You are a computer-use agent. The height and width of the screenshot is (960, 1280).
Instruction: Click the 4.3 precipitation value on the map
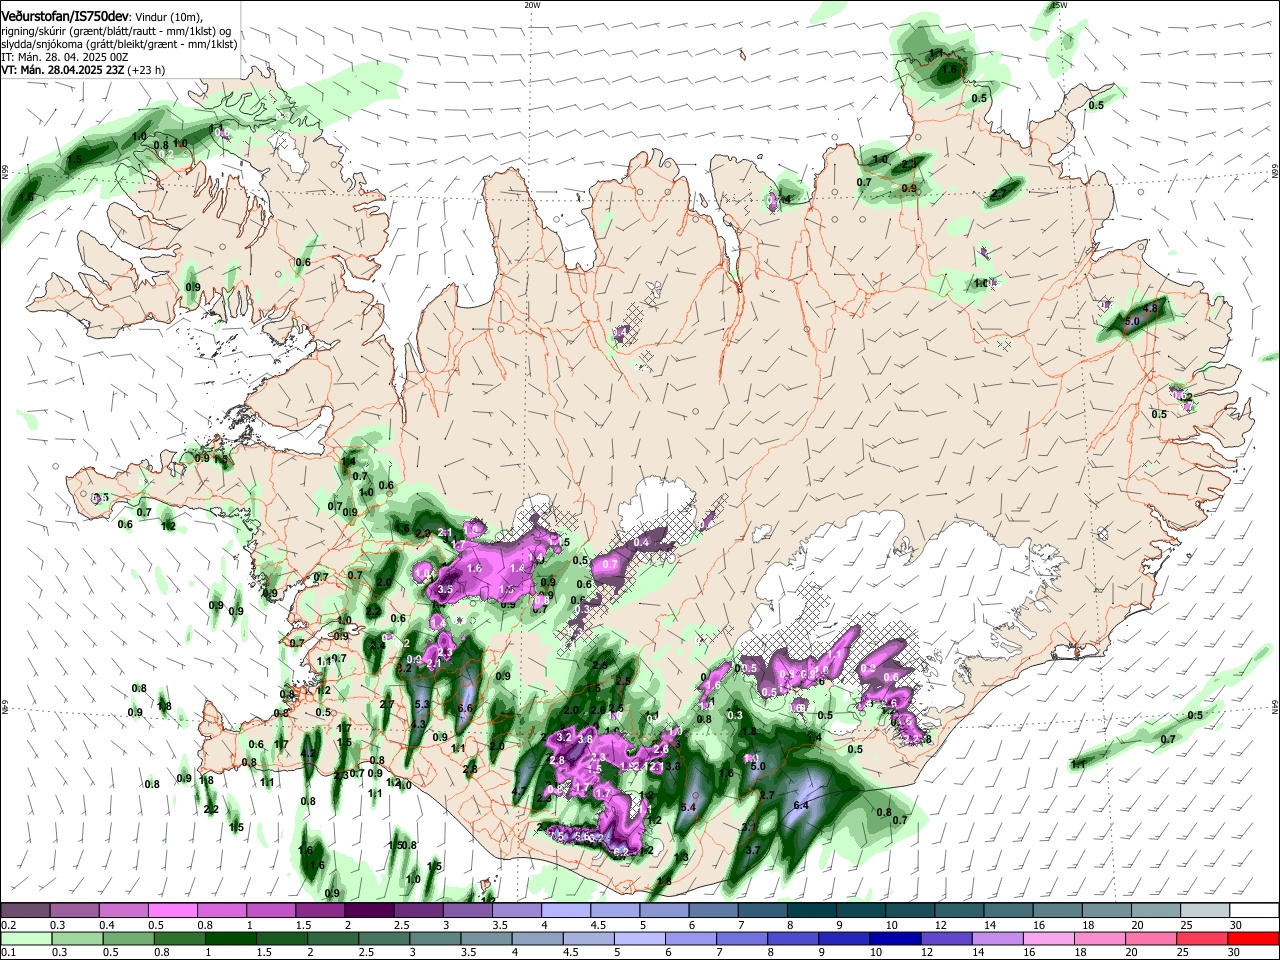[x=419, y=724]
